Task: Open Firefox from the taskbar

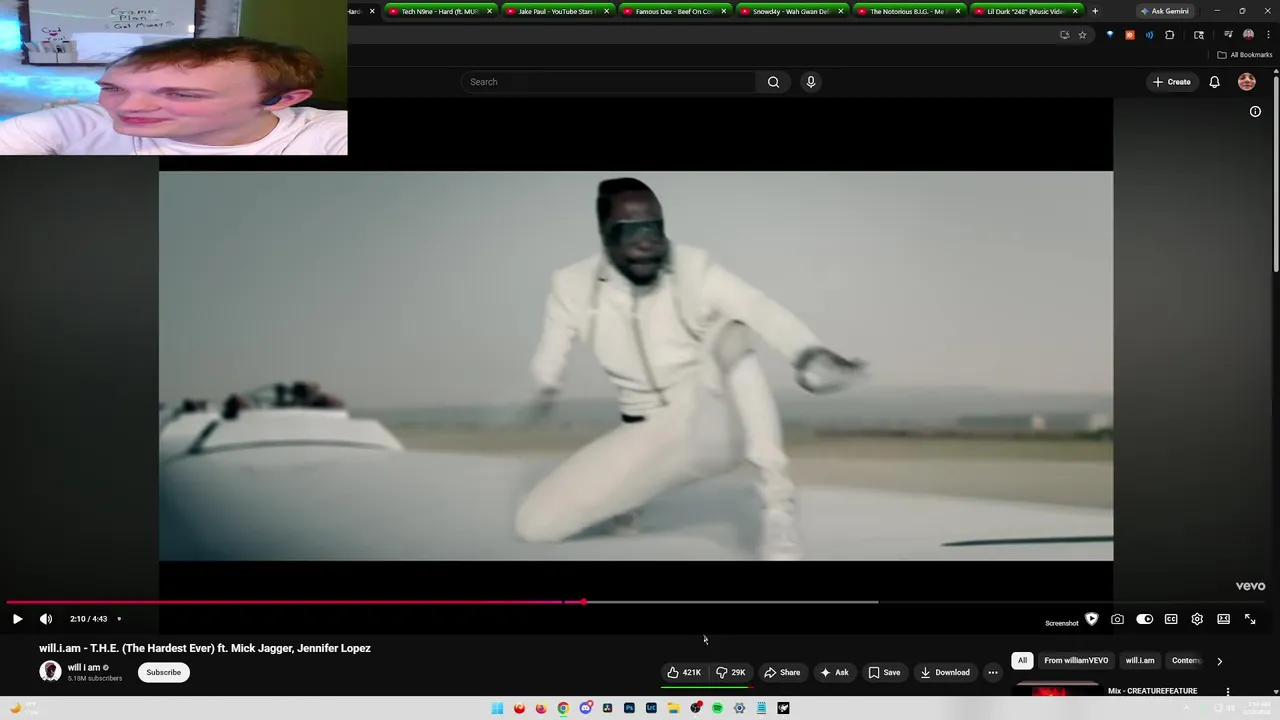Action: point(541,708)
